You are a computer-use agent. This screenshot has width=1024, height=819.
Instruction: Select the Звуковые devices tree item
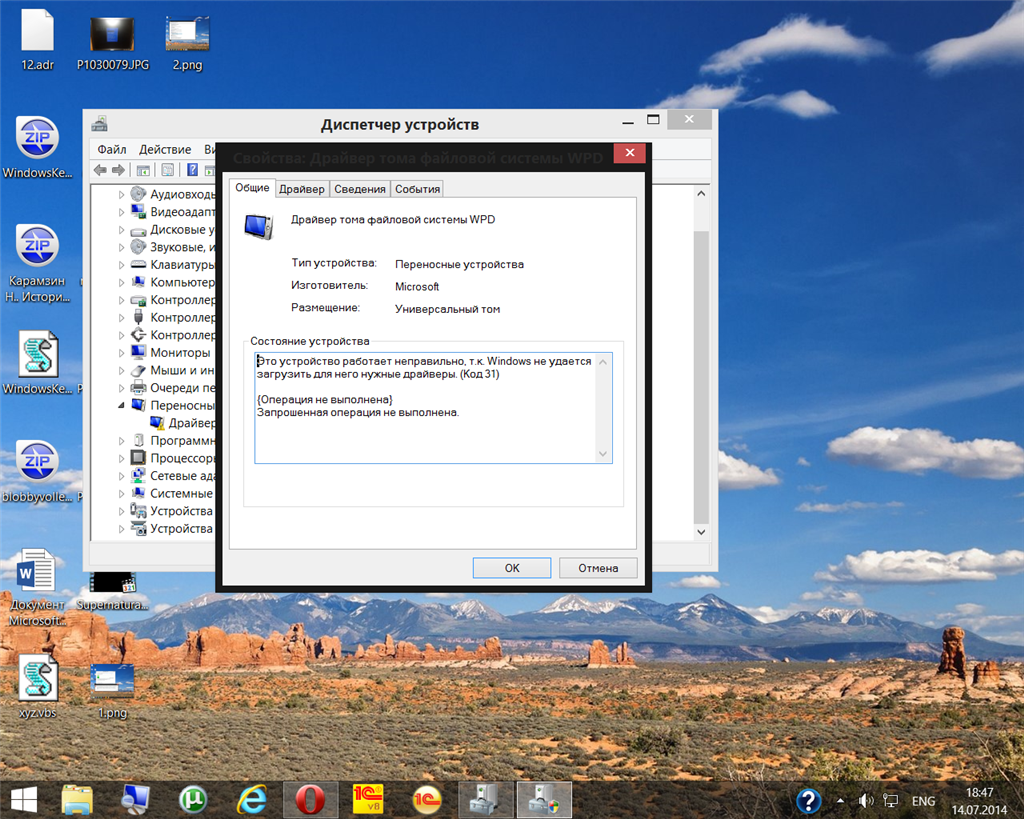[x=173, y=247]
